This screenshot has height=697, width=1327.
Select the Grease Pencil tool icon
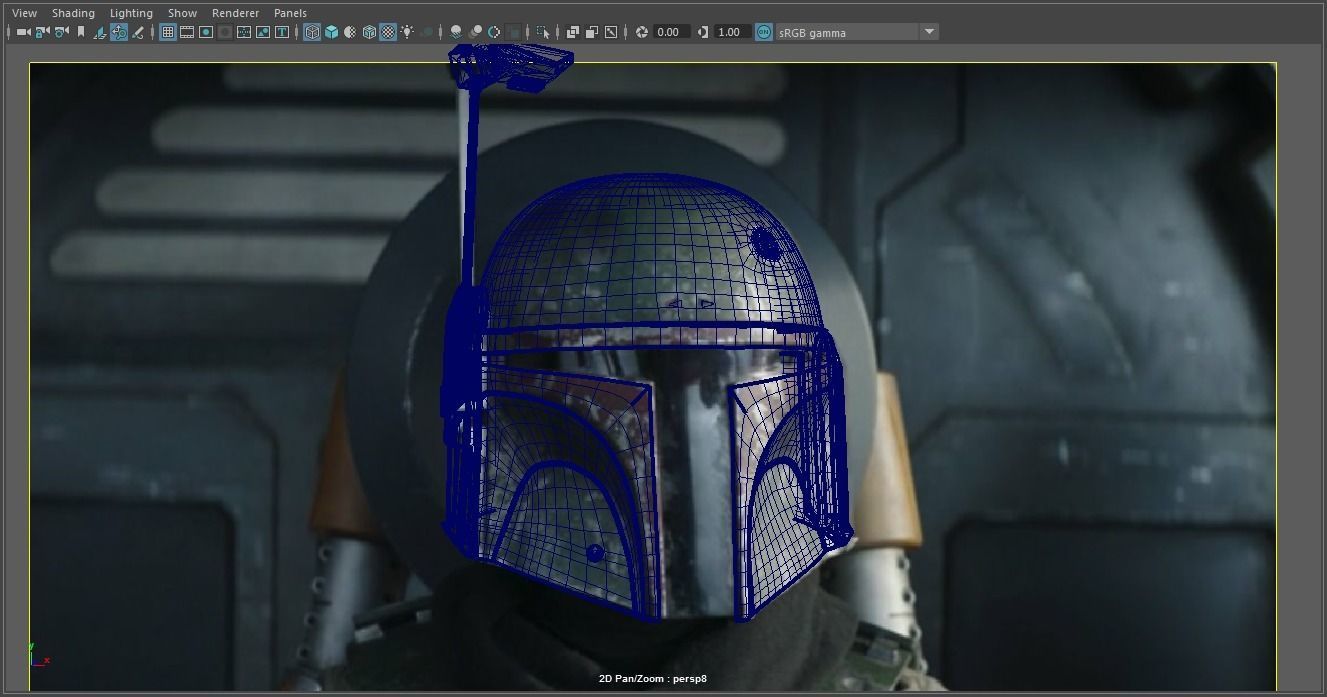(137, 32)
